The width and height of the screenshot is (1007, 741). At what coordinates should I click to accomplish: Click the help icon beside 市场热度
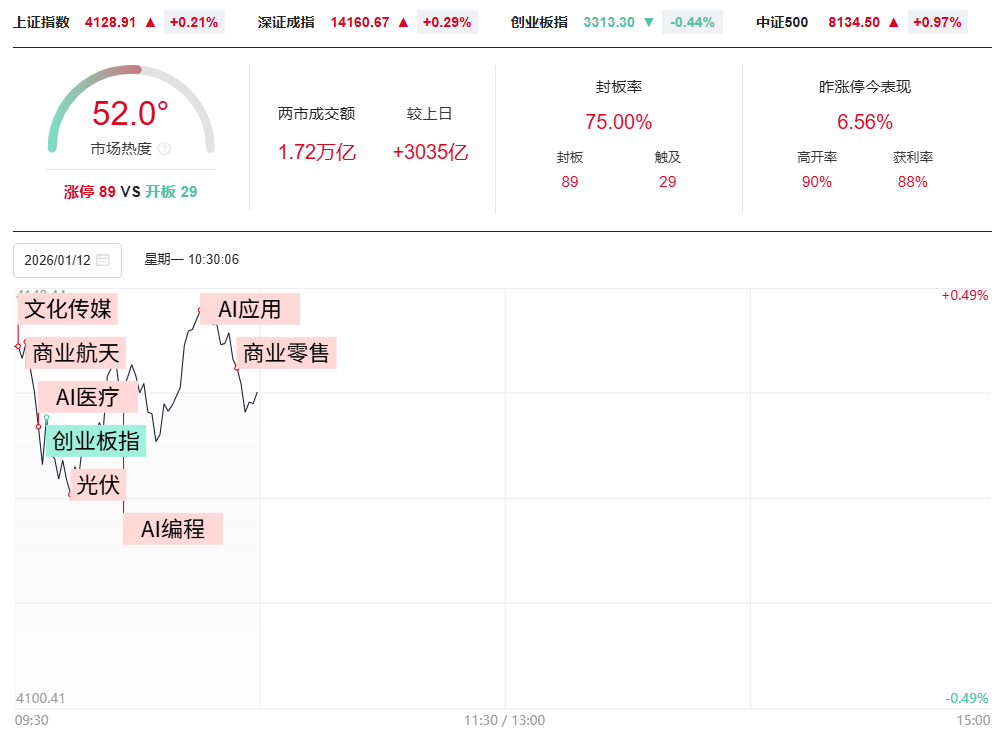pyautogui.click(x=164, y=149)
